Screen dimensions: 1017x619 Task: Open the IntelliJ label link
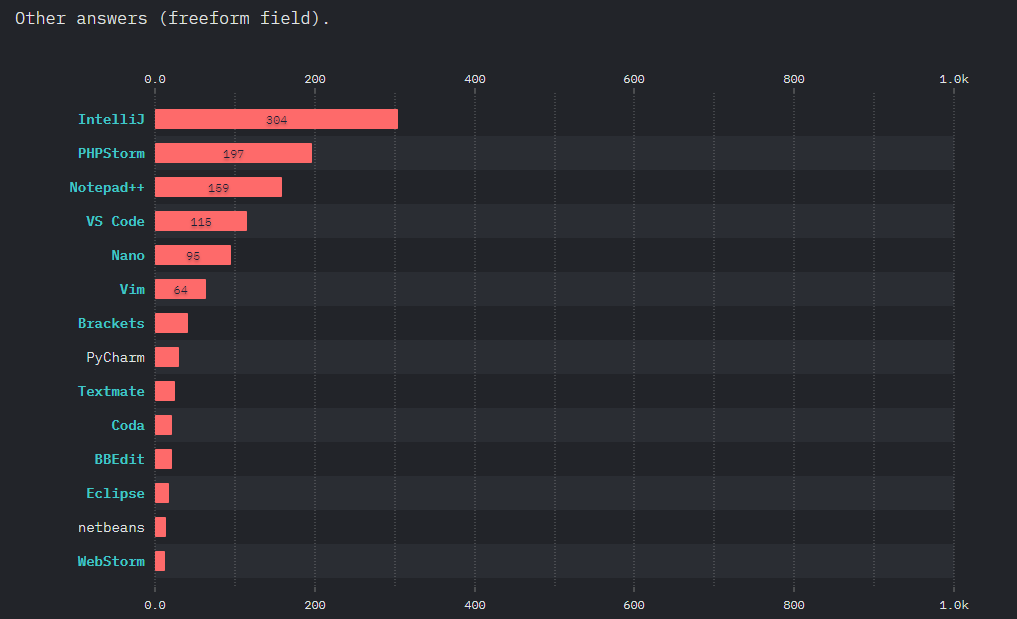click(x=111, y=119)
